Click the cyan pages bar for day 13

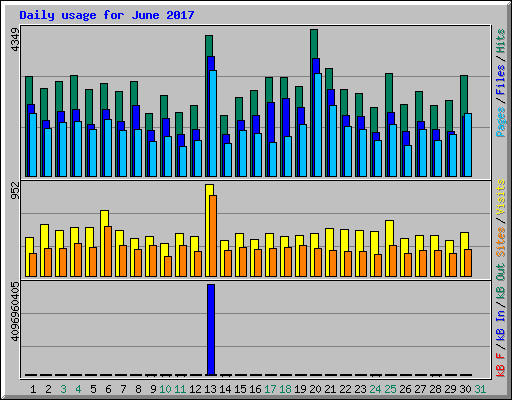tap(213, 123)
